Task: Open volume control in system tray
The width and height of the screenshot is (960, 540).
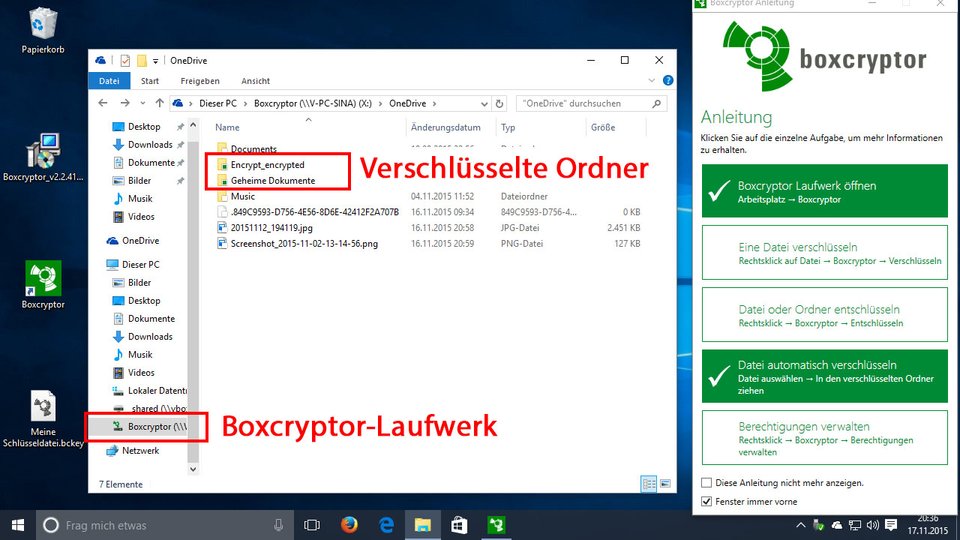Action: click(x=872, y=525)
